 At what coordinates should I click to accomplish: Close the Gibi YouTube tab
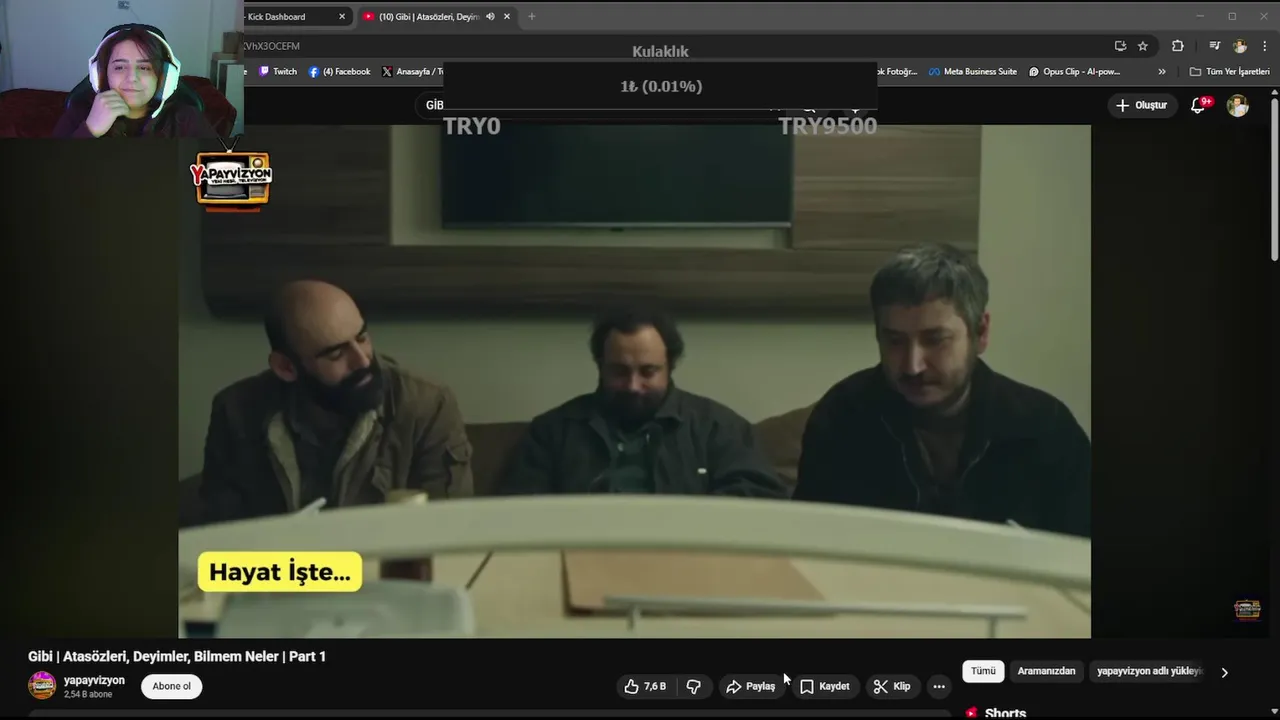coord(507,16)
